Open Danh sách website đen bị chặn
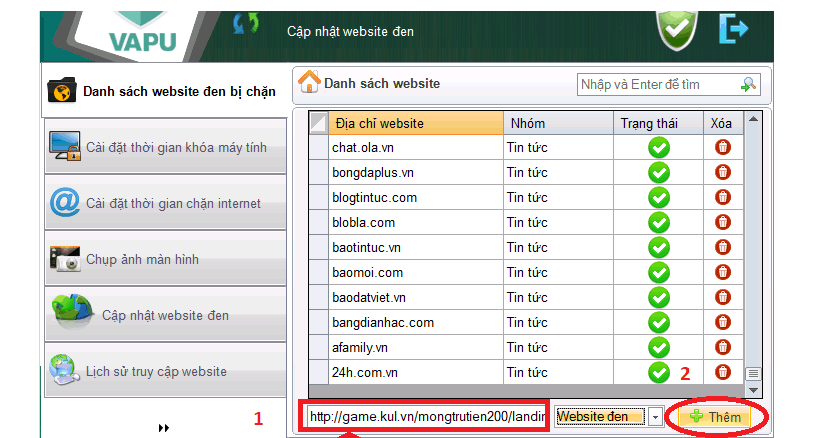 164,91
